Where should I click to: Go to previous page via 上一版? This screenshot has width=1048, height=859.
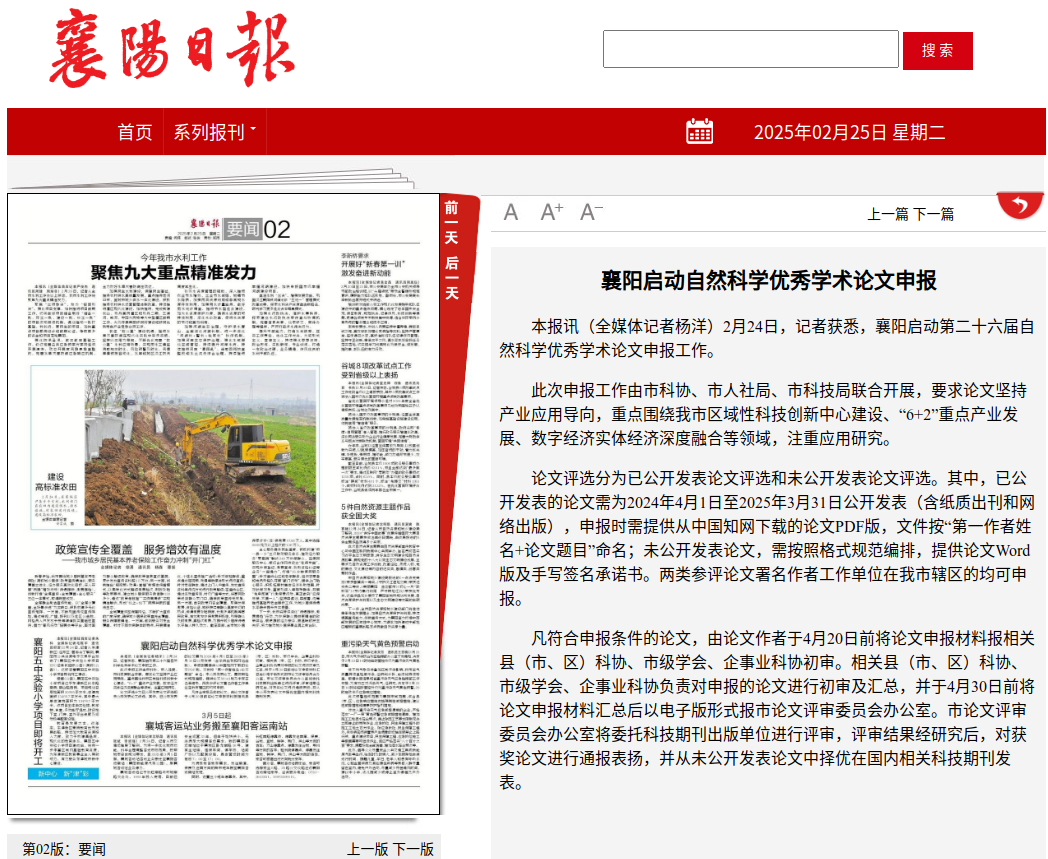[367, 849]
